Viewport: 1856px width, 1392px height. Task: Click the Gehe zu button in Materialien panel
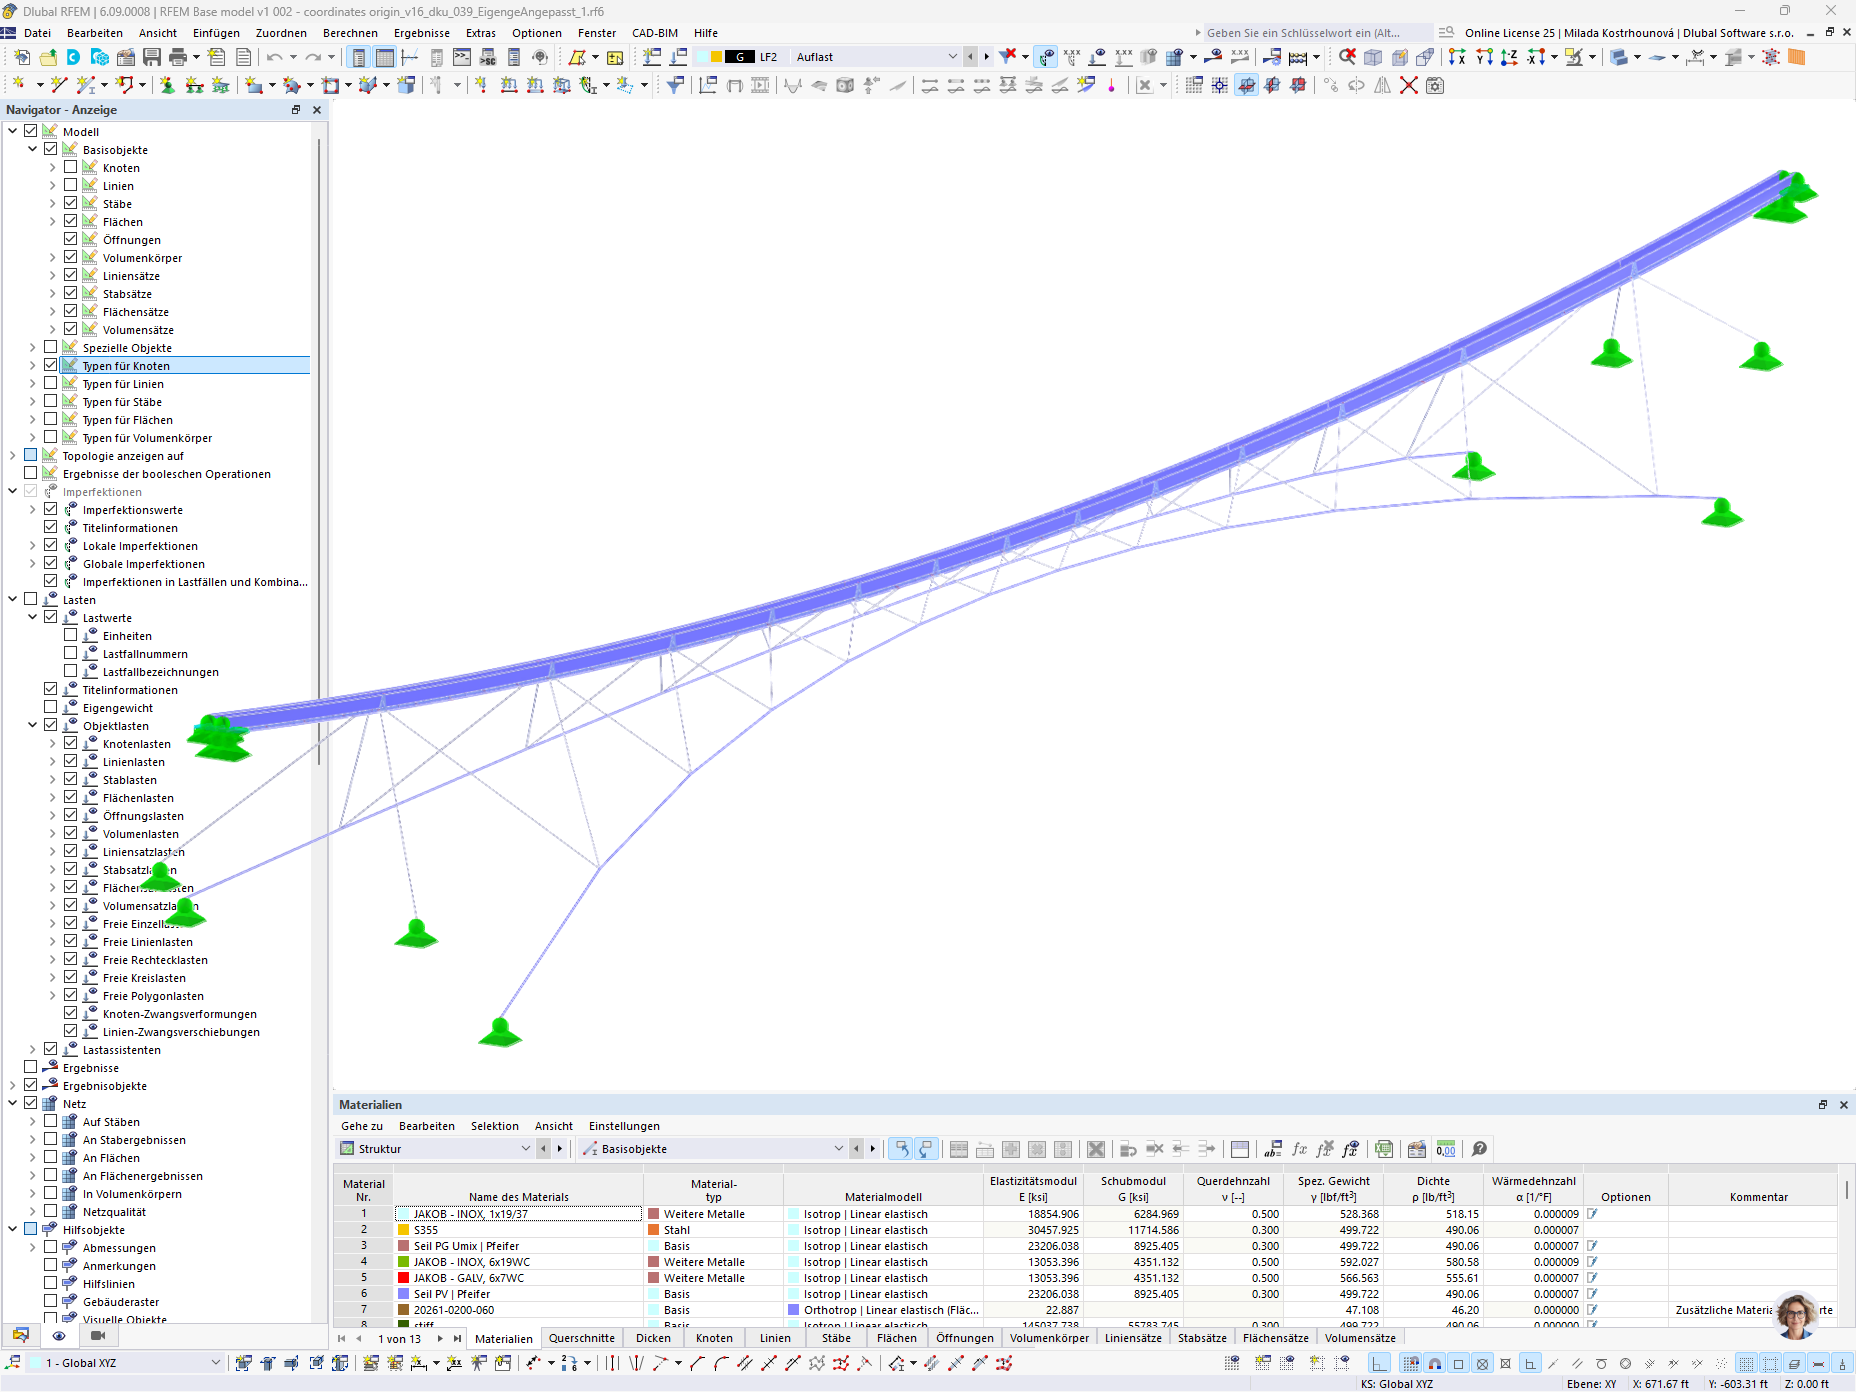(x=361, y=1126)
